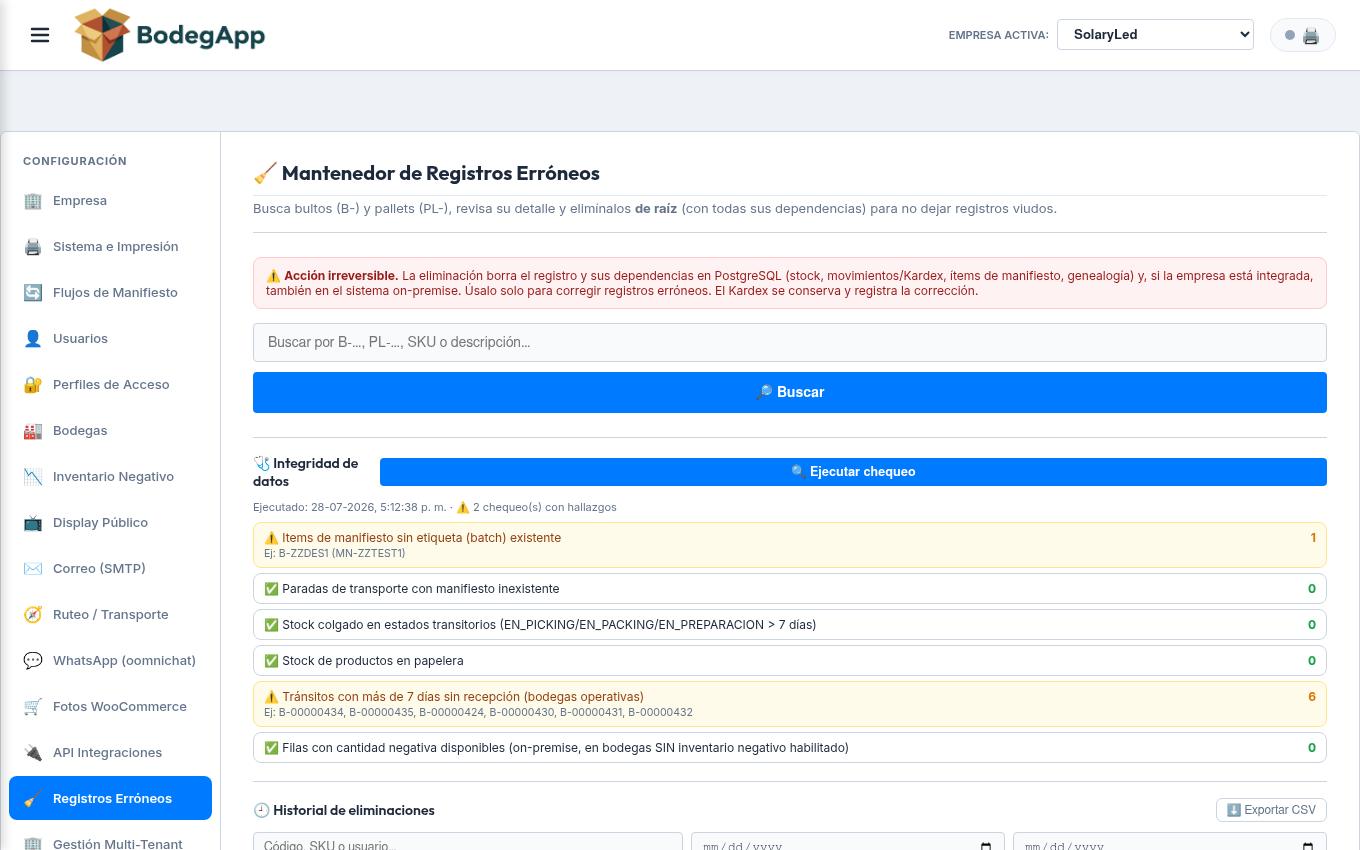Open Display Público settings
The width and height of the screenshot is (1360, 850).
point(110,523)
